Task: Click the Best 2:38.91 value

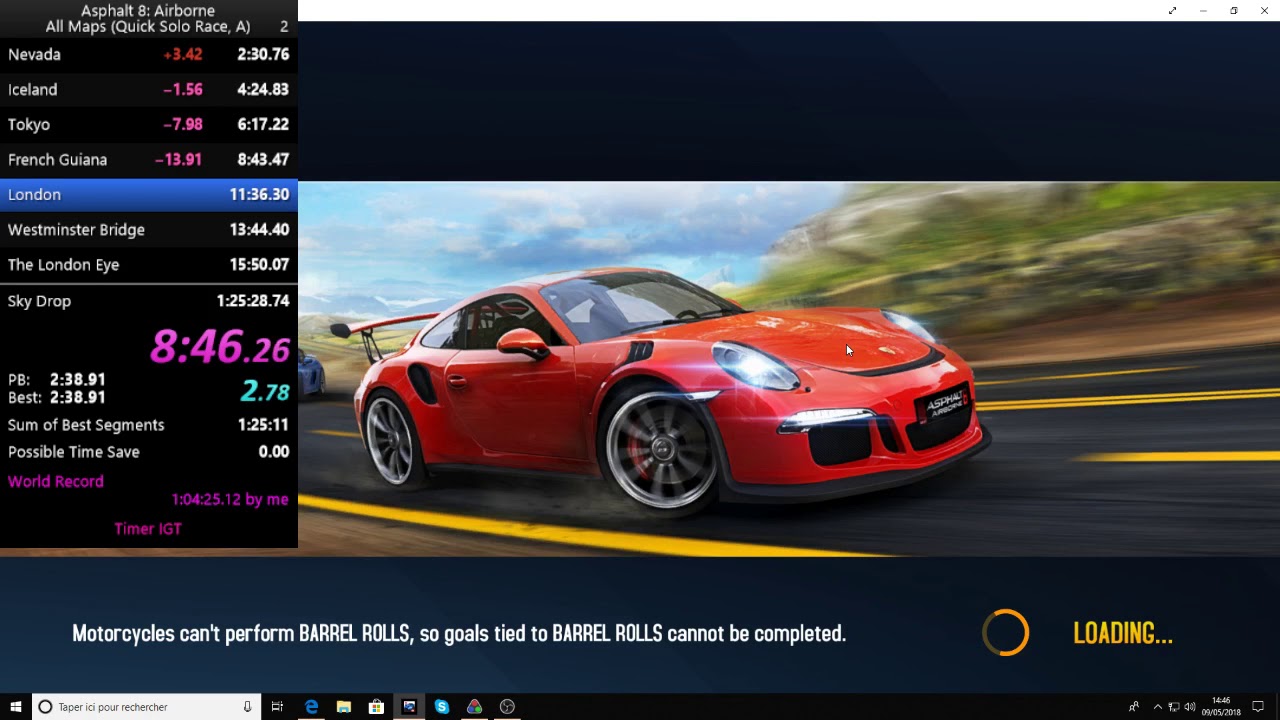Action: [78, 398]
